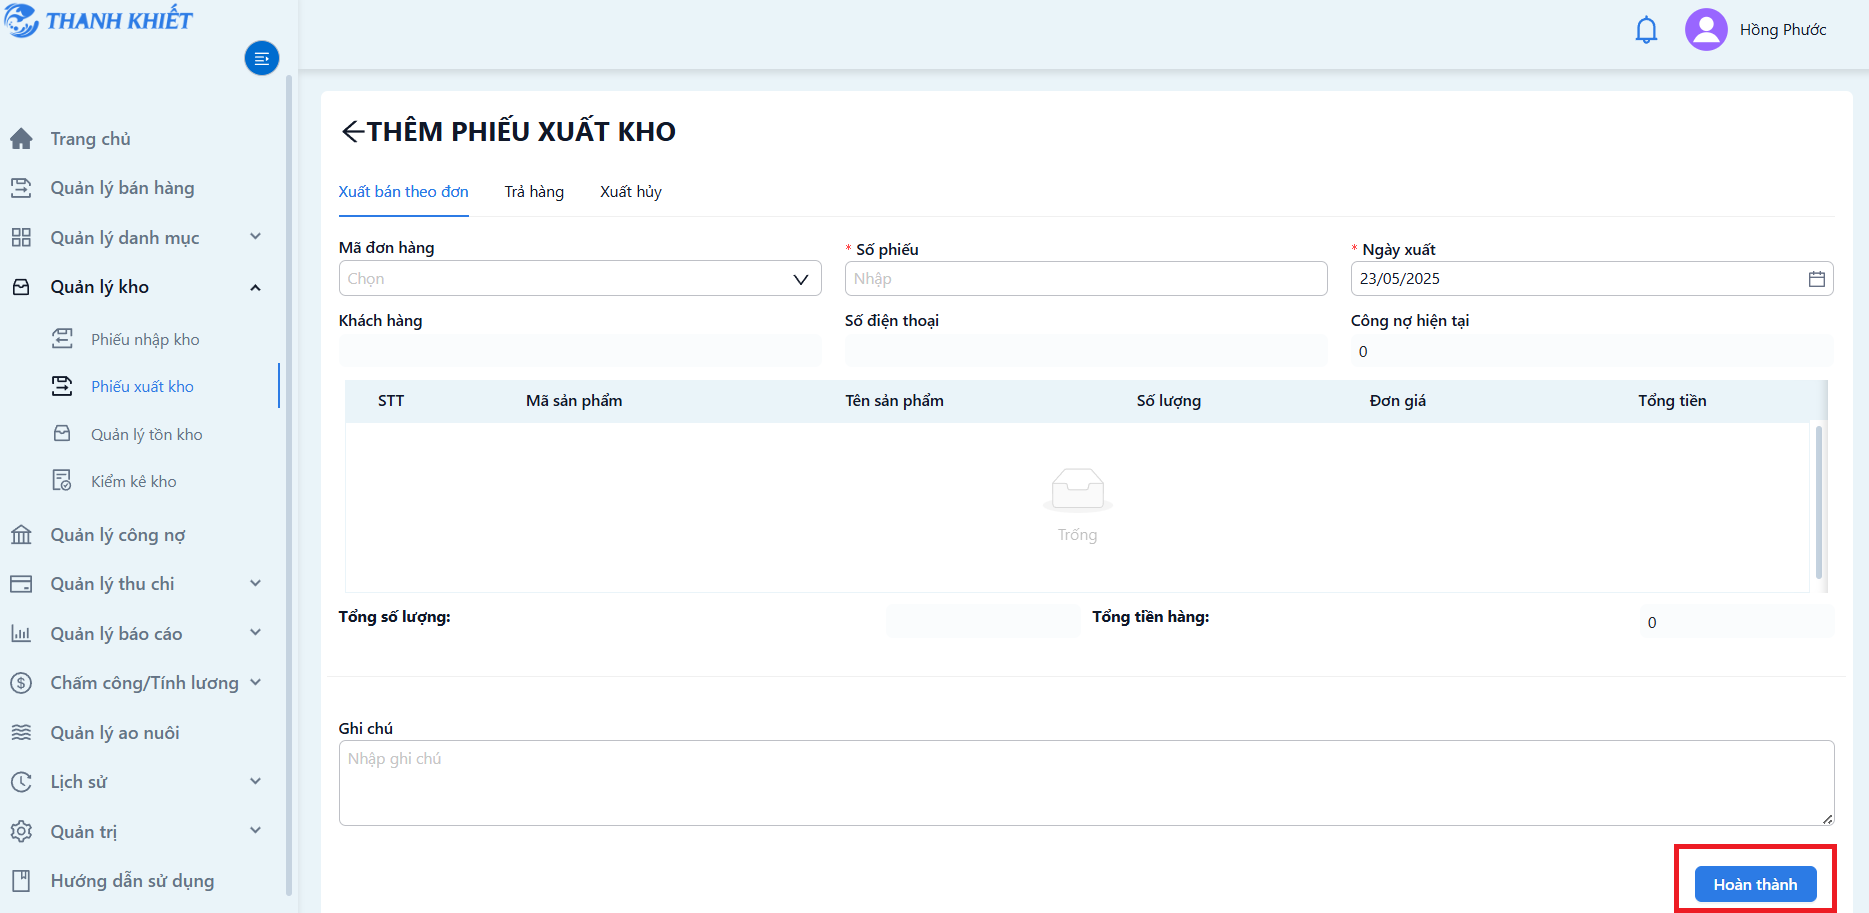Viewport: 1869px width, 913px height.
Task: Click the Quản lý công nợ bank icon
Action: 21,535
